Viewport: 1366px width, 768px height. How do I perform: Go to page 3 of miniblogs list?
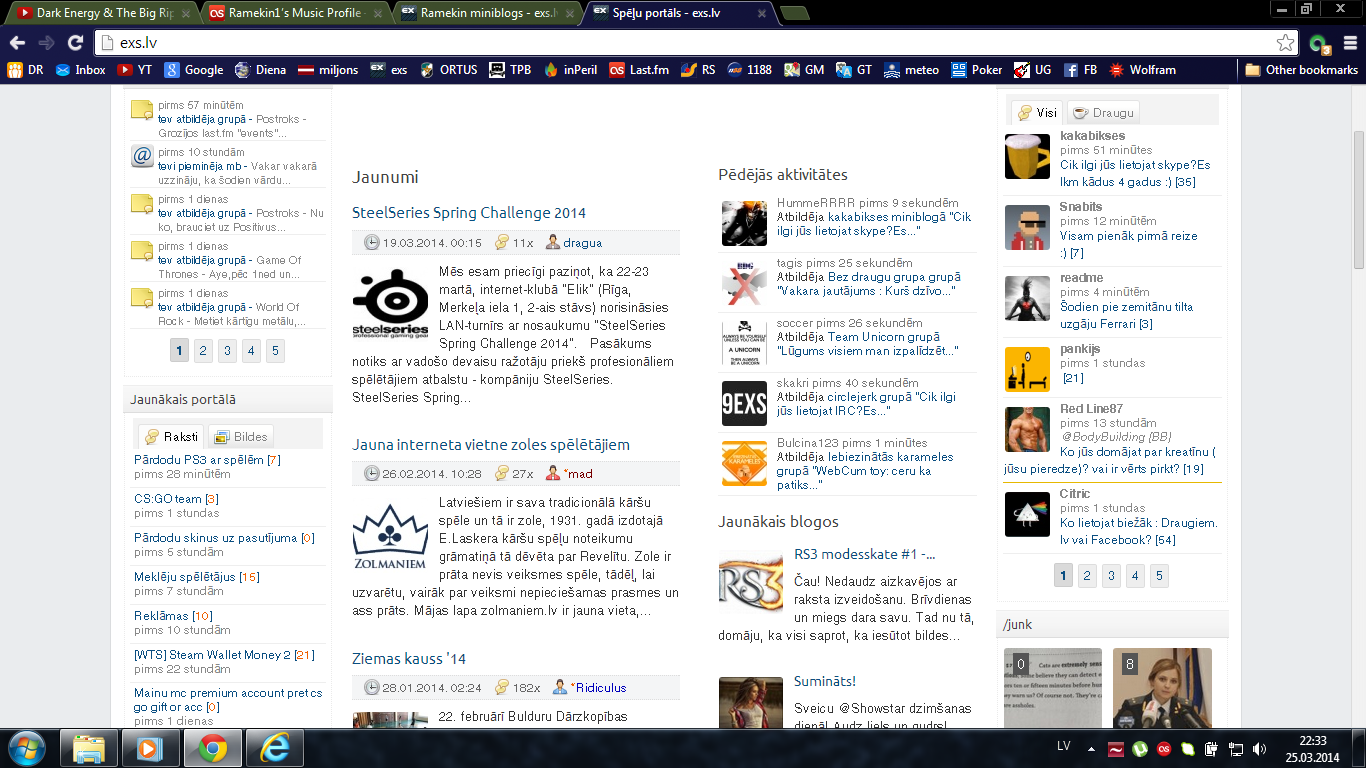tap(1111, 575)
